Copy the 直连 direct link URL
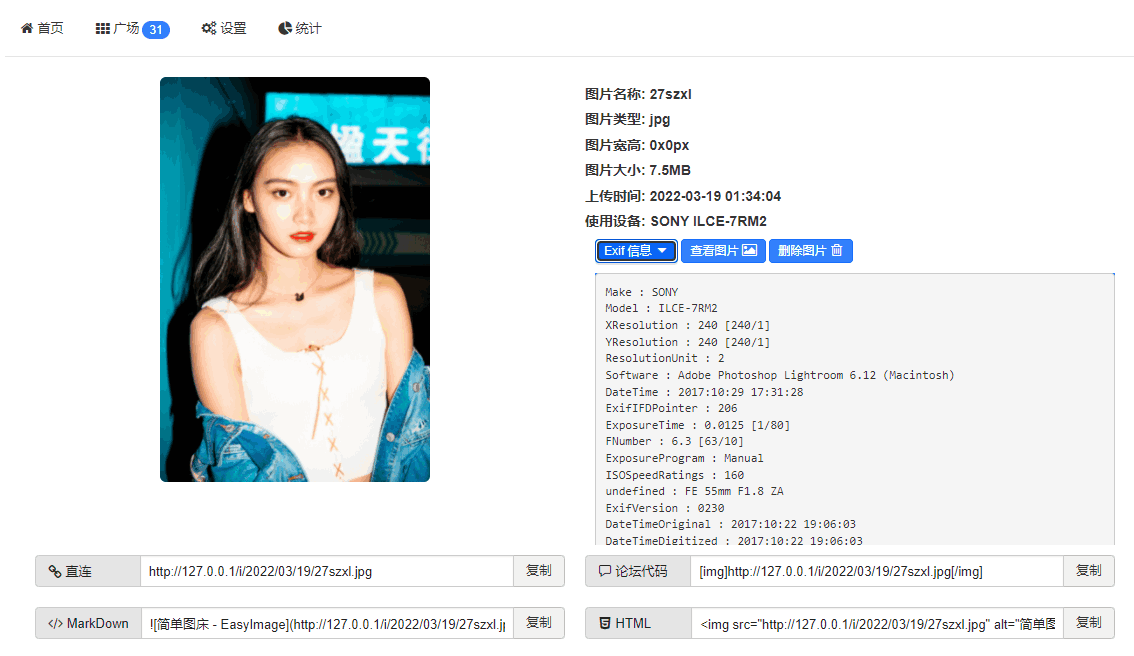This screenshot has height=656, width=1134. click(x=539, y=570)
